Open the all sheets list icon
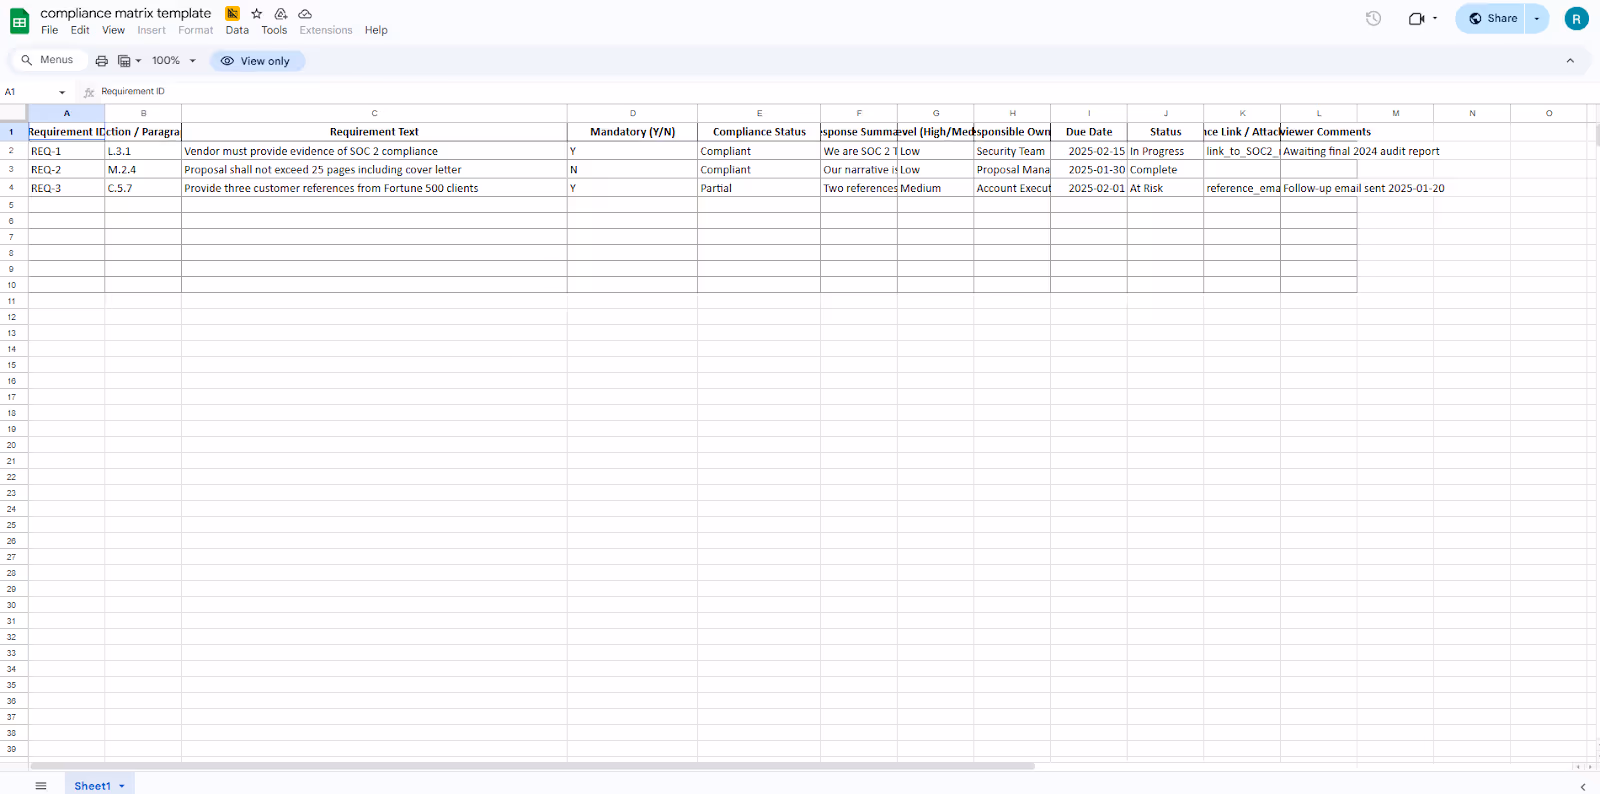 [41, 786]
